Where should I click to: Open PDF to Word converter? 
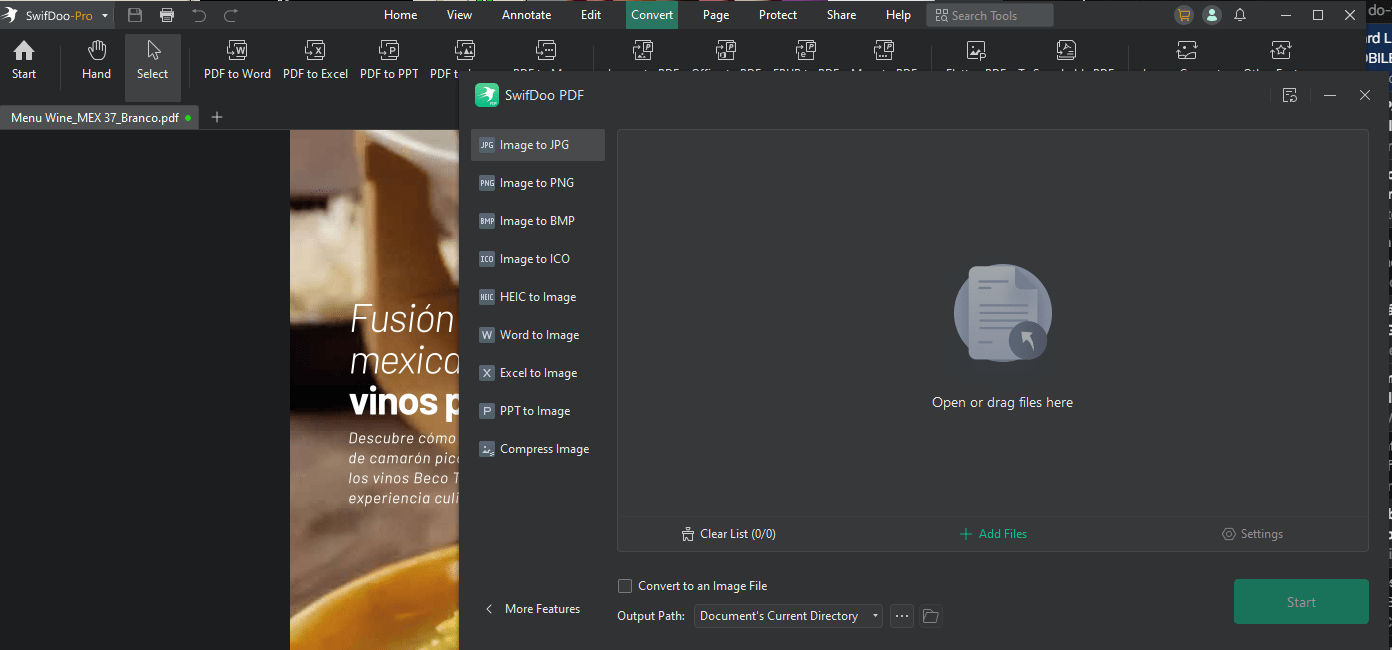click(x=237, y=60)
